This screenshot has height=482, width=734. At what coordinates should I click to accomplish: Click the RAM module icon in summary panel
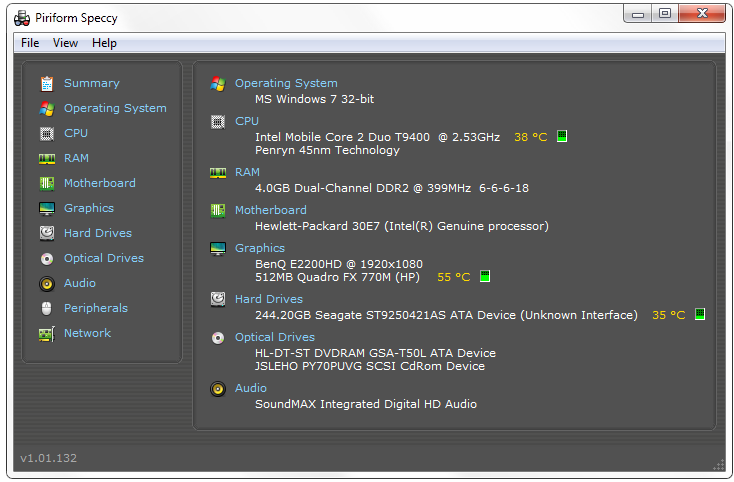(x=218, y=173)
